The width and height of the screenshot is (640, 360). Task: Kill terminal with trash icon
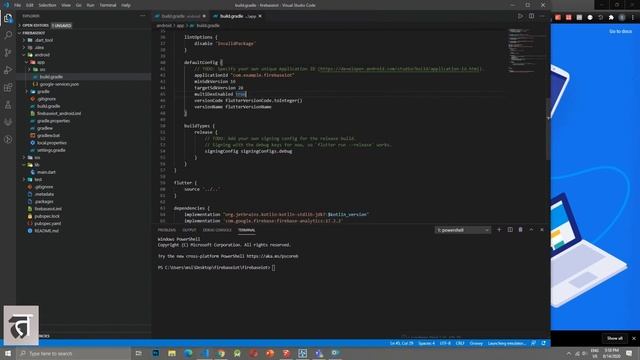click(520, 230)
